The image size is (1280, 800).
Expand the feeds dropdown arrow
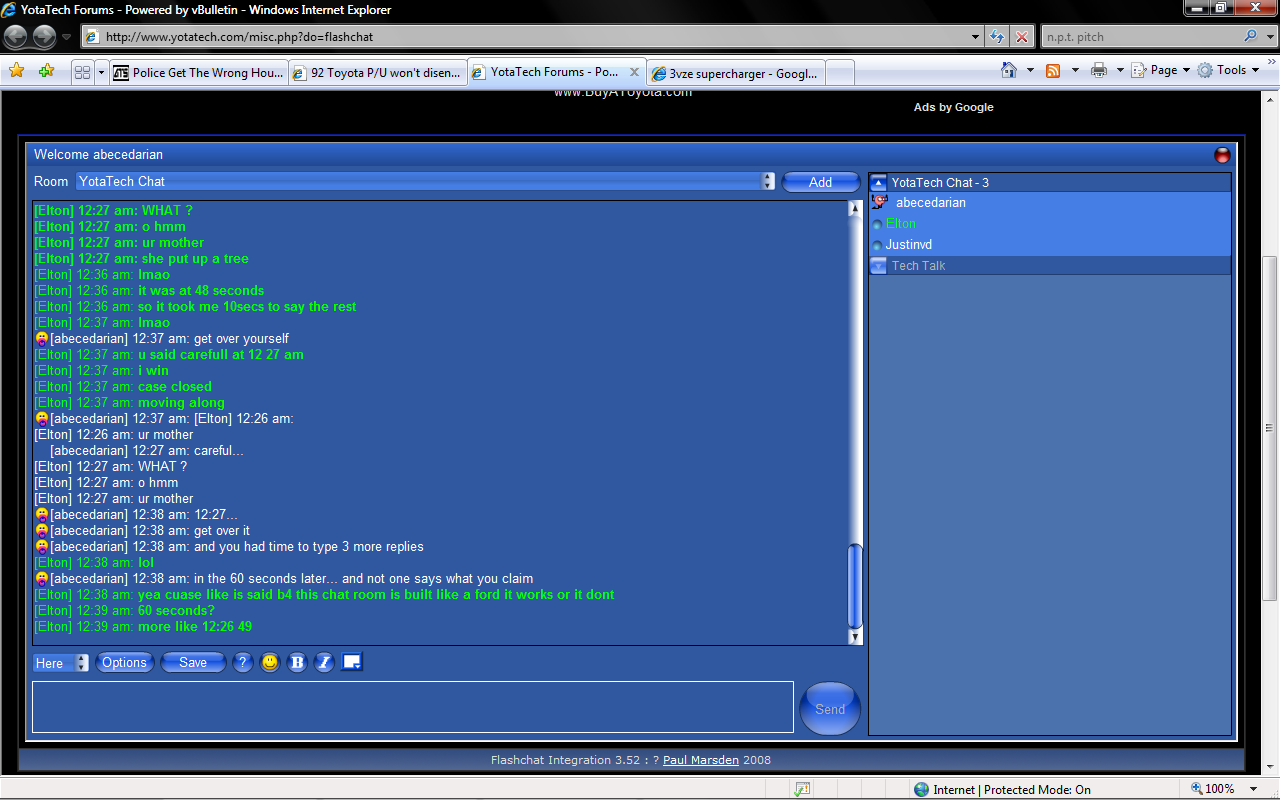[x=1075, y=70]
